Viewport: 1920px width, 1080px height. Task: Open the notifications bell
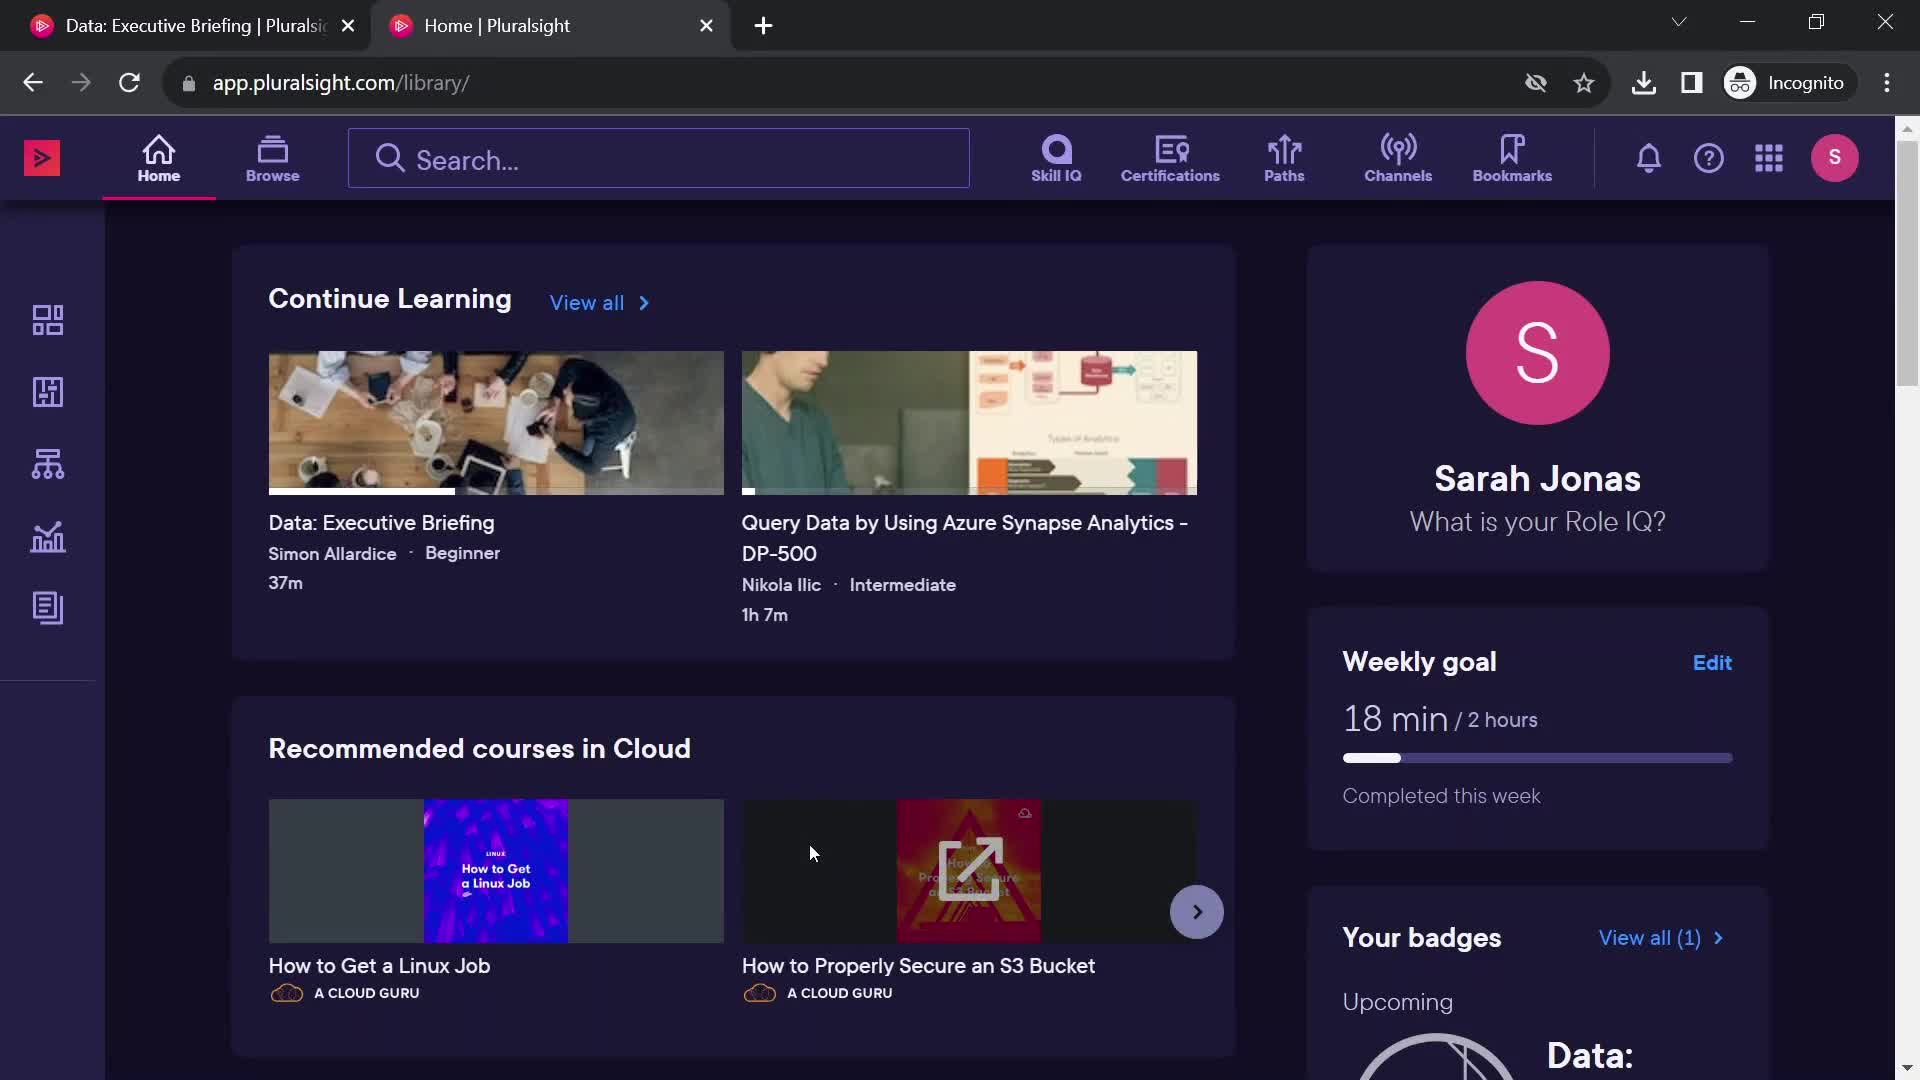point(1649,158)
